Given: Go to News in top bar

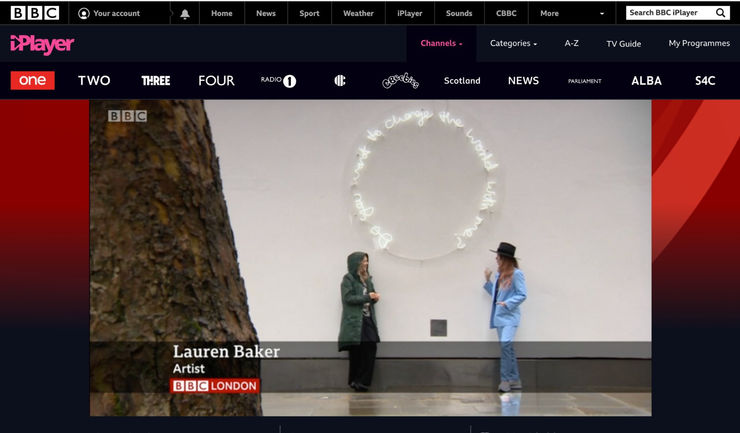Looking at the screenshot, I should [x=266, y=13].
